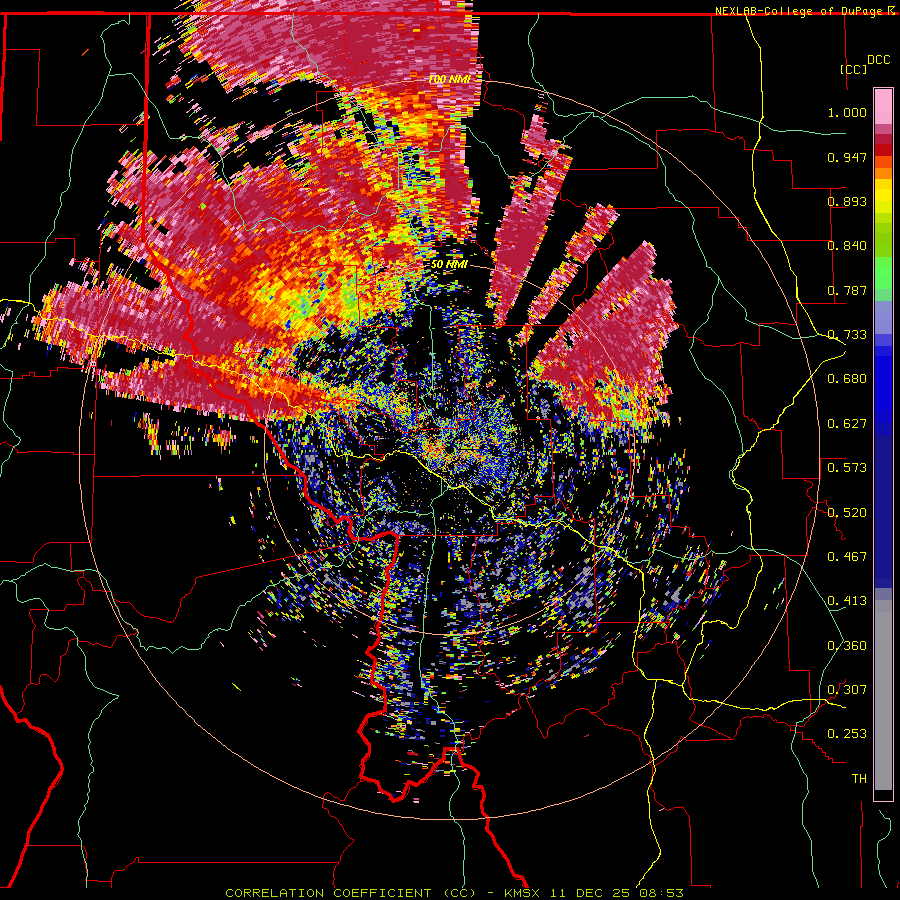Select the 0.413 legend label
Image resolution: width=900 pixels, height=900 pixels.
(847, 601)
